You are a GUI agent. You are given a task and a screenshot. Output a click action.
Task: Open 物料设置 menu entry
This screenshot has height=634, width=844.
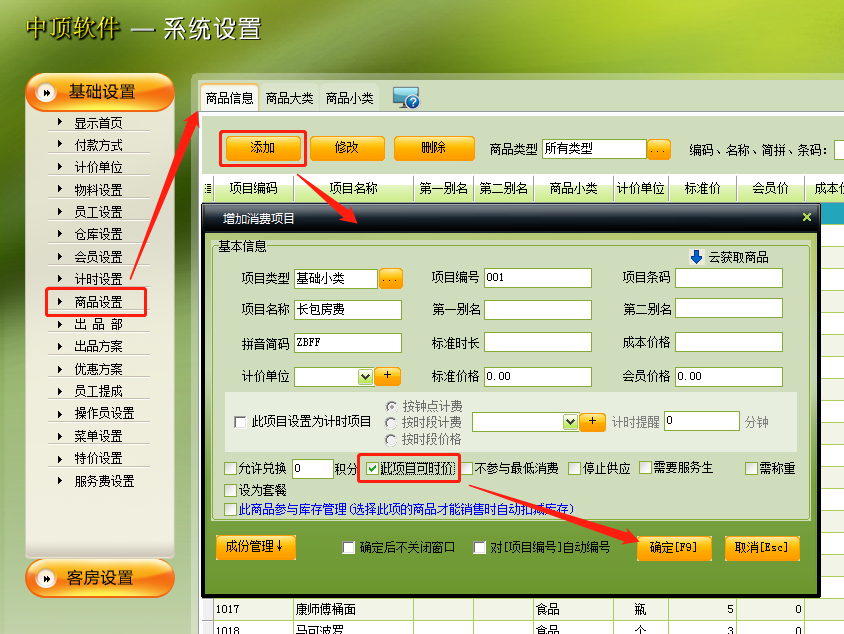(x=98, y=189)
